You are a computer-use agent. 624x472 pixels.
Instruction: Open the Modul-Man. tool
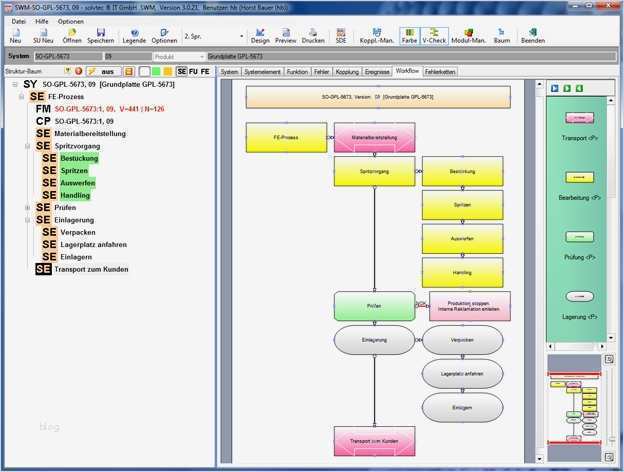(x=468, y=36)
